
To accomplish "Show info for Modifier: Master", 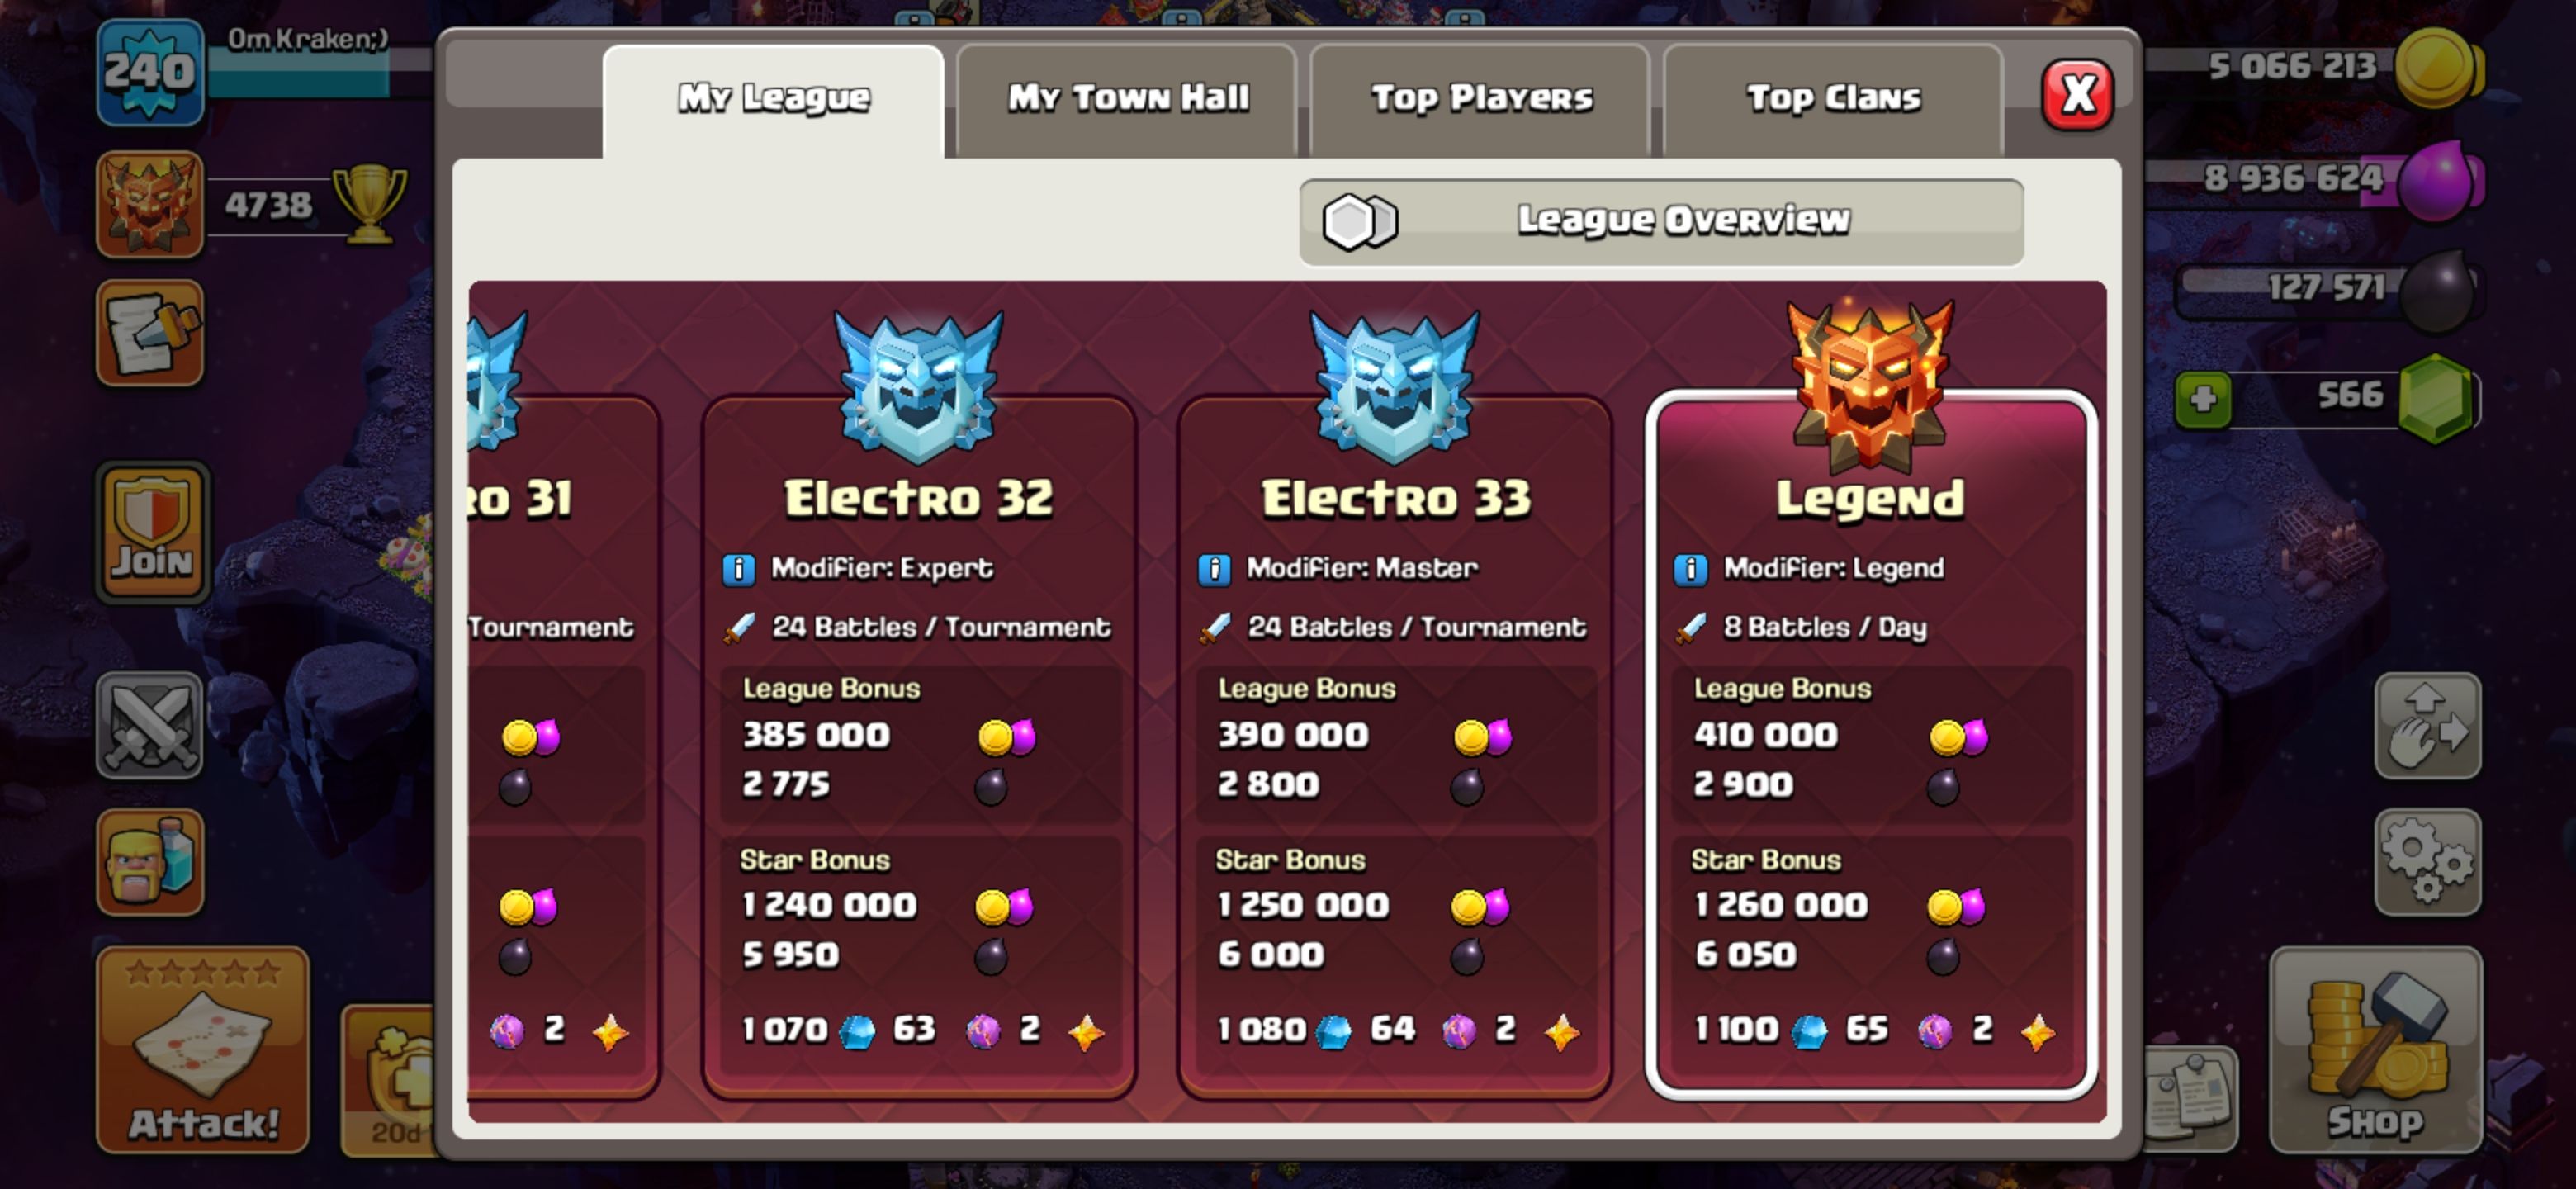I will point(1214,569).
